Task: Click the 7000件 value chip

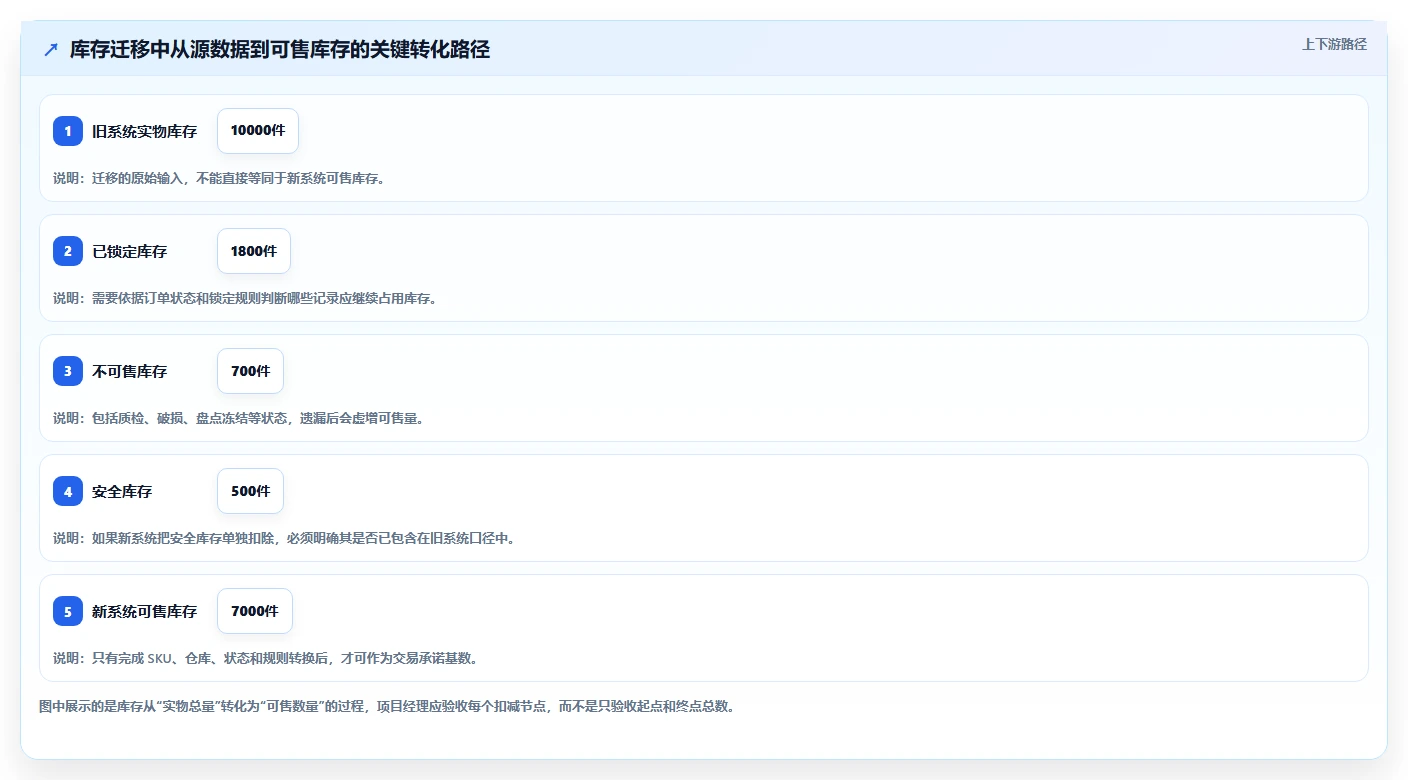Action: point(255,611)
